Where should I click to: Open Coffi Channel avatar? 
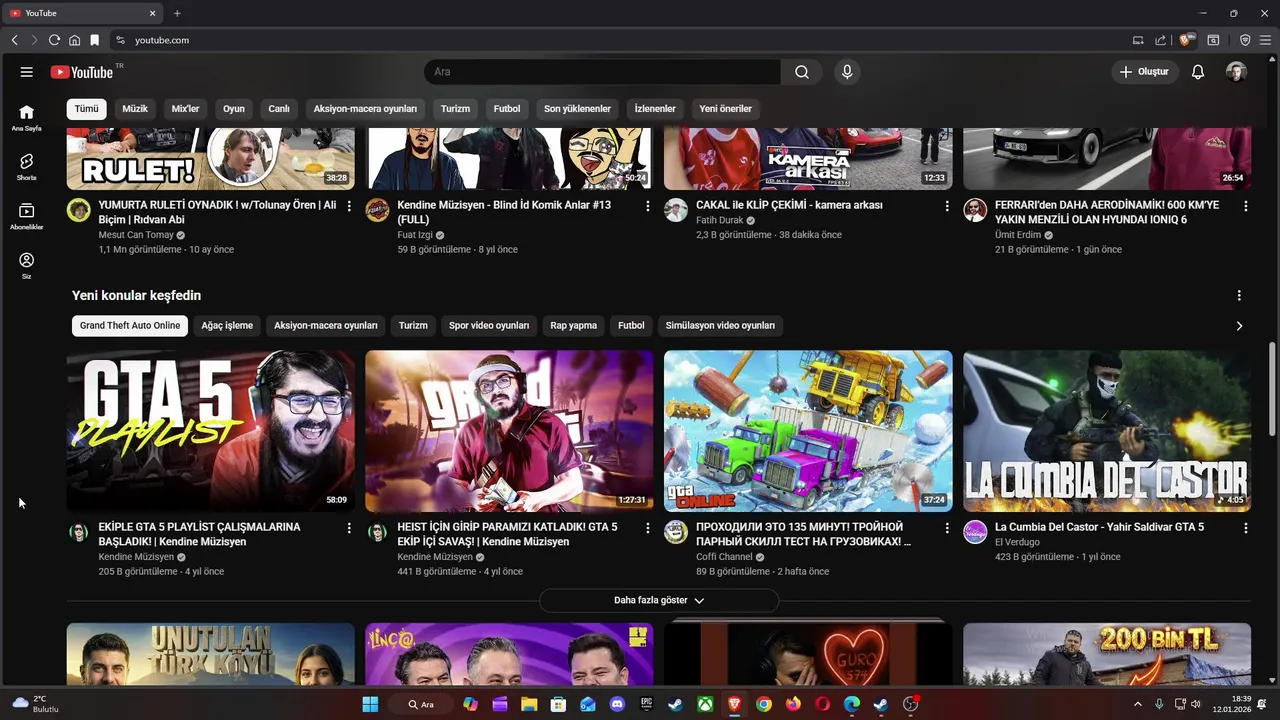point(676,532)
